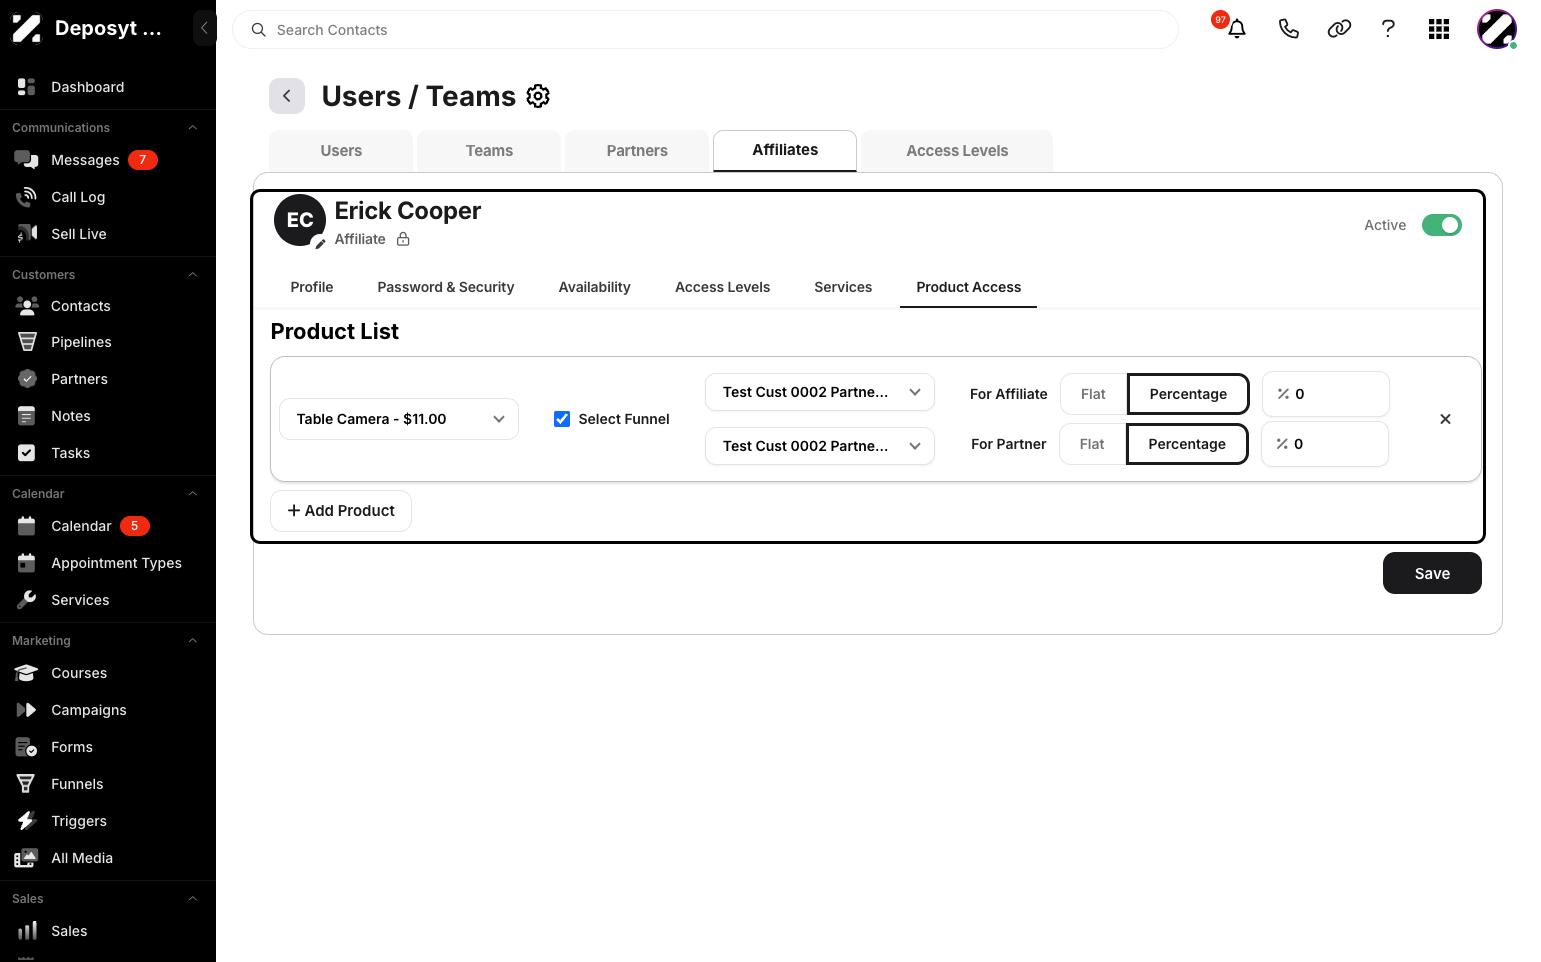Open the link/chain icon in top bar
The image size is (1541, 962).
(1339, 29)
